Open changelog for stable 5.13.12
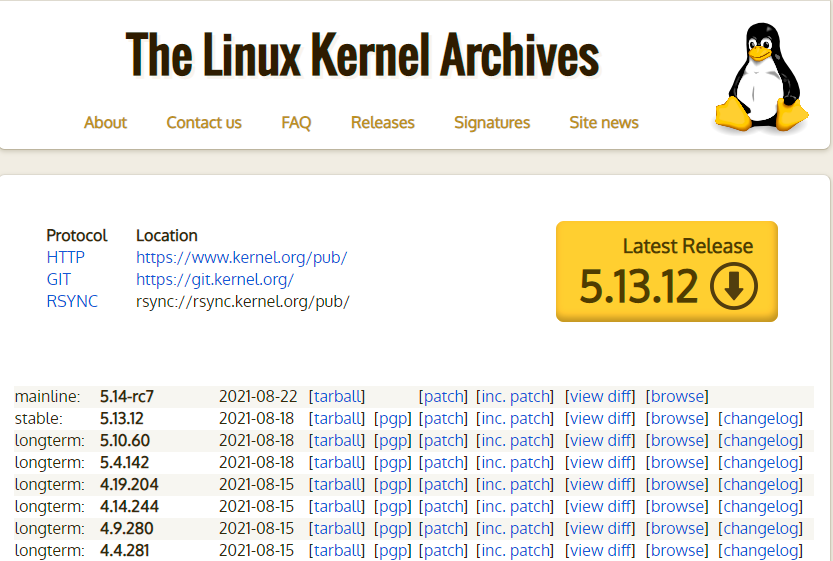 (x=760, y=419)
